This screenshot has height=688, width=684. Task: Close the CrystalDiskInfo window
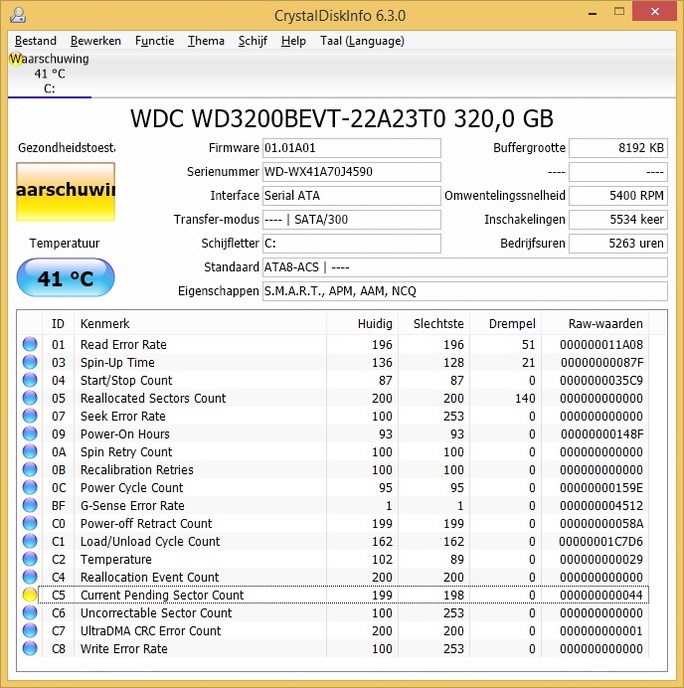655,11
